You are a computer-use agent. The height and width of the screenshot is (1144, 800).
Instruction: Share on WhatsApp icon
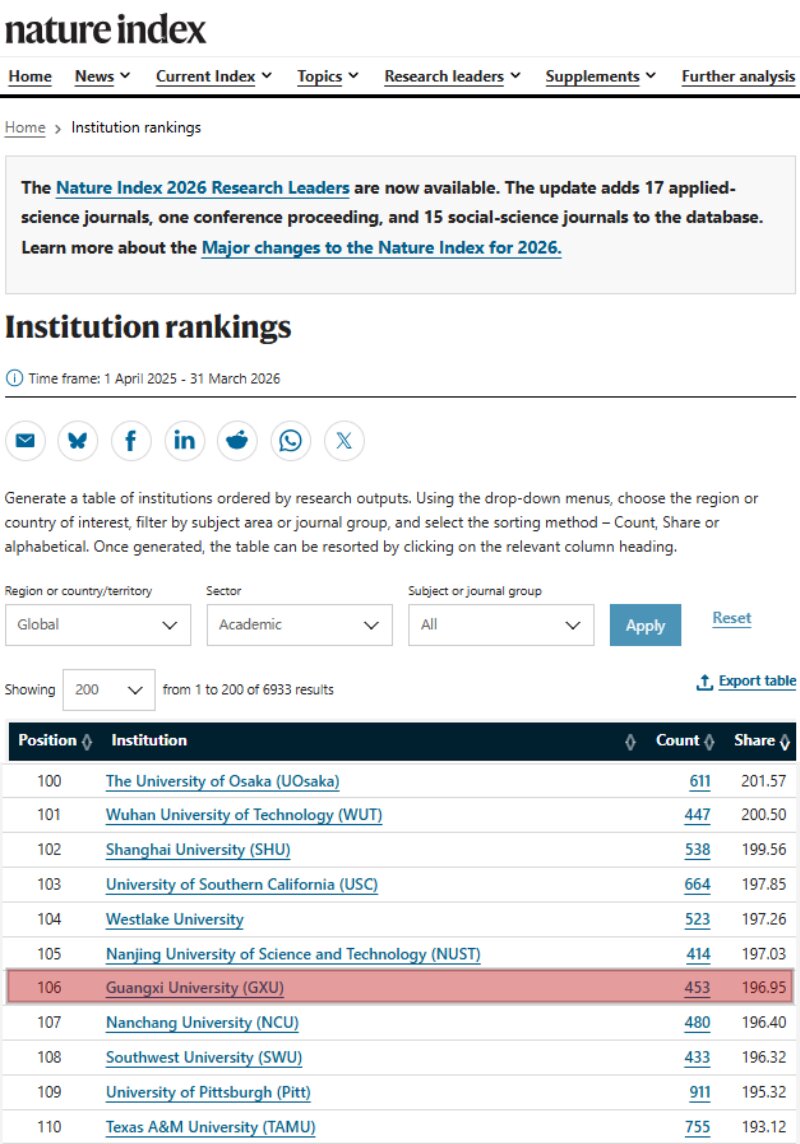[x=290, y=441]
